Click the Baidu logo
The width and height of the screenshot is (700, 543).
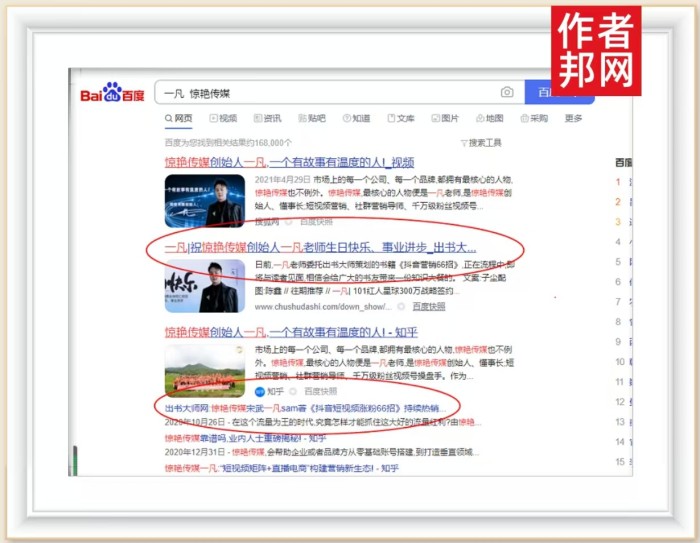point(112,94)
